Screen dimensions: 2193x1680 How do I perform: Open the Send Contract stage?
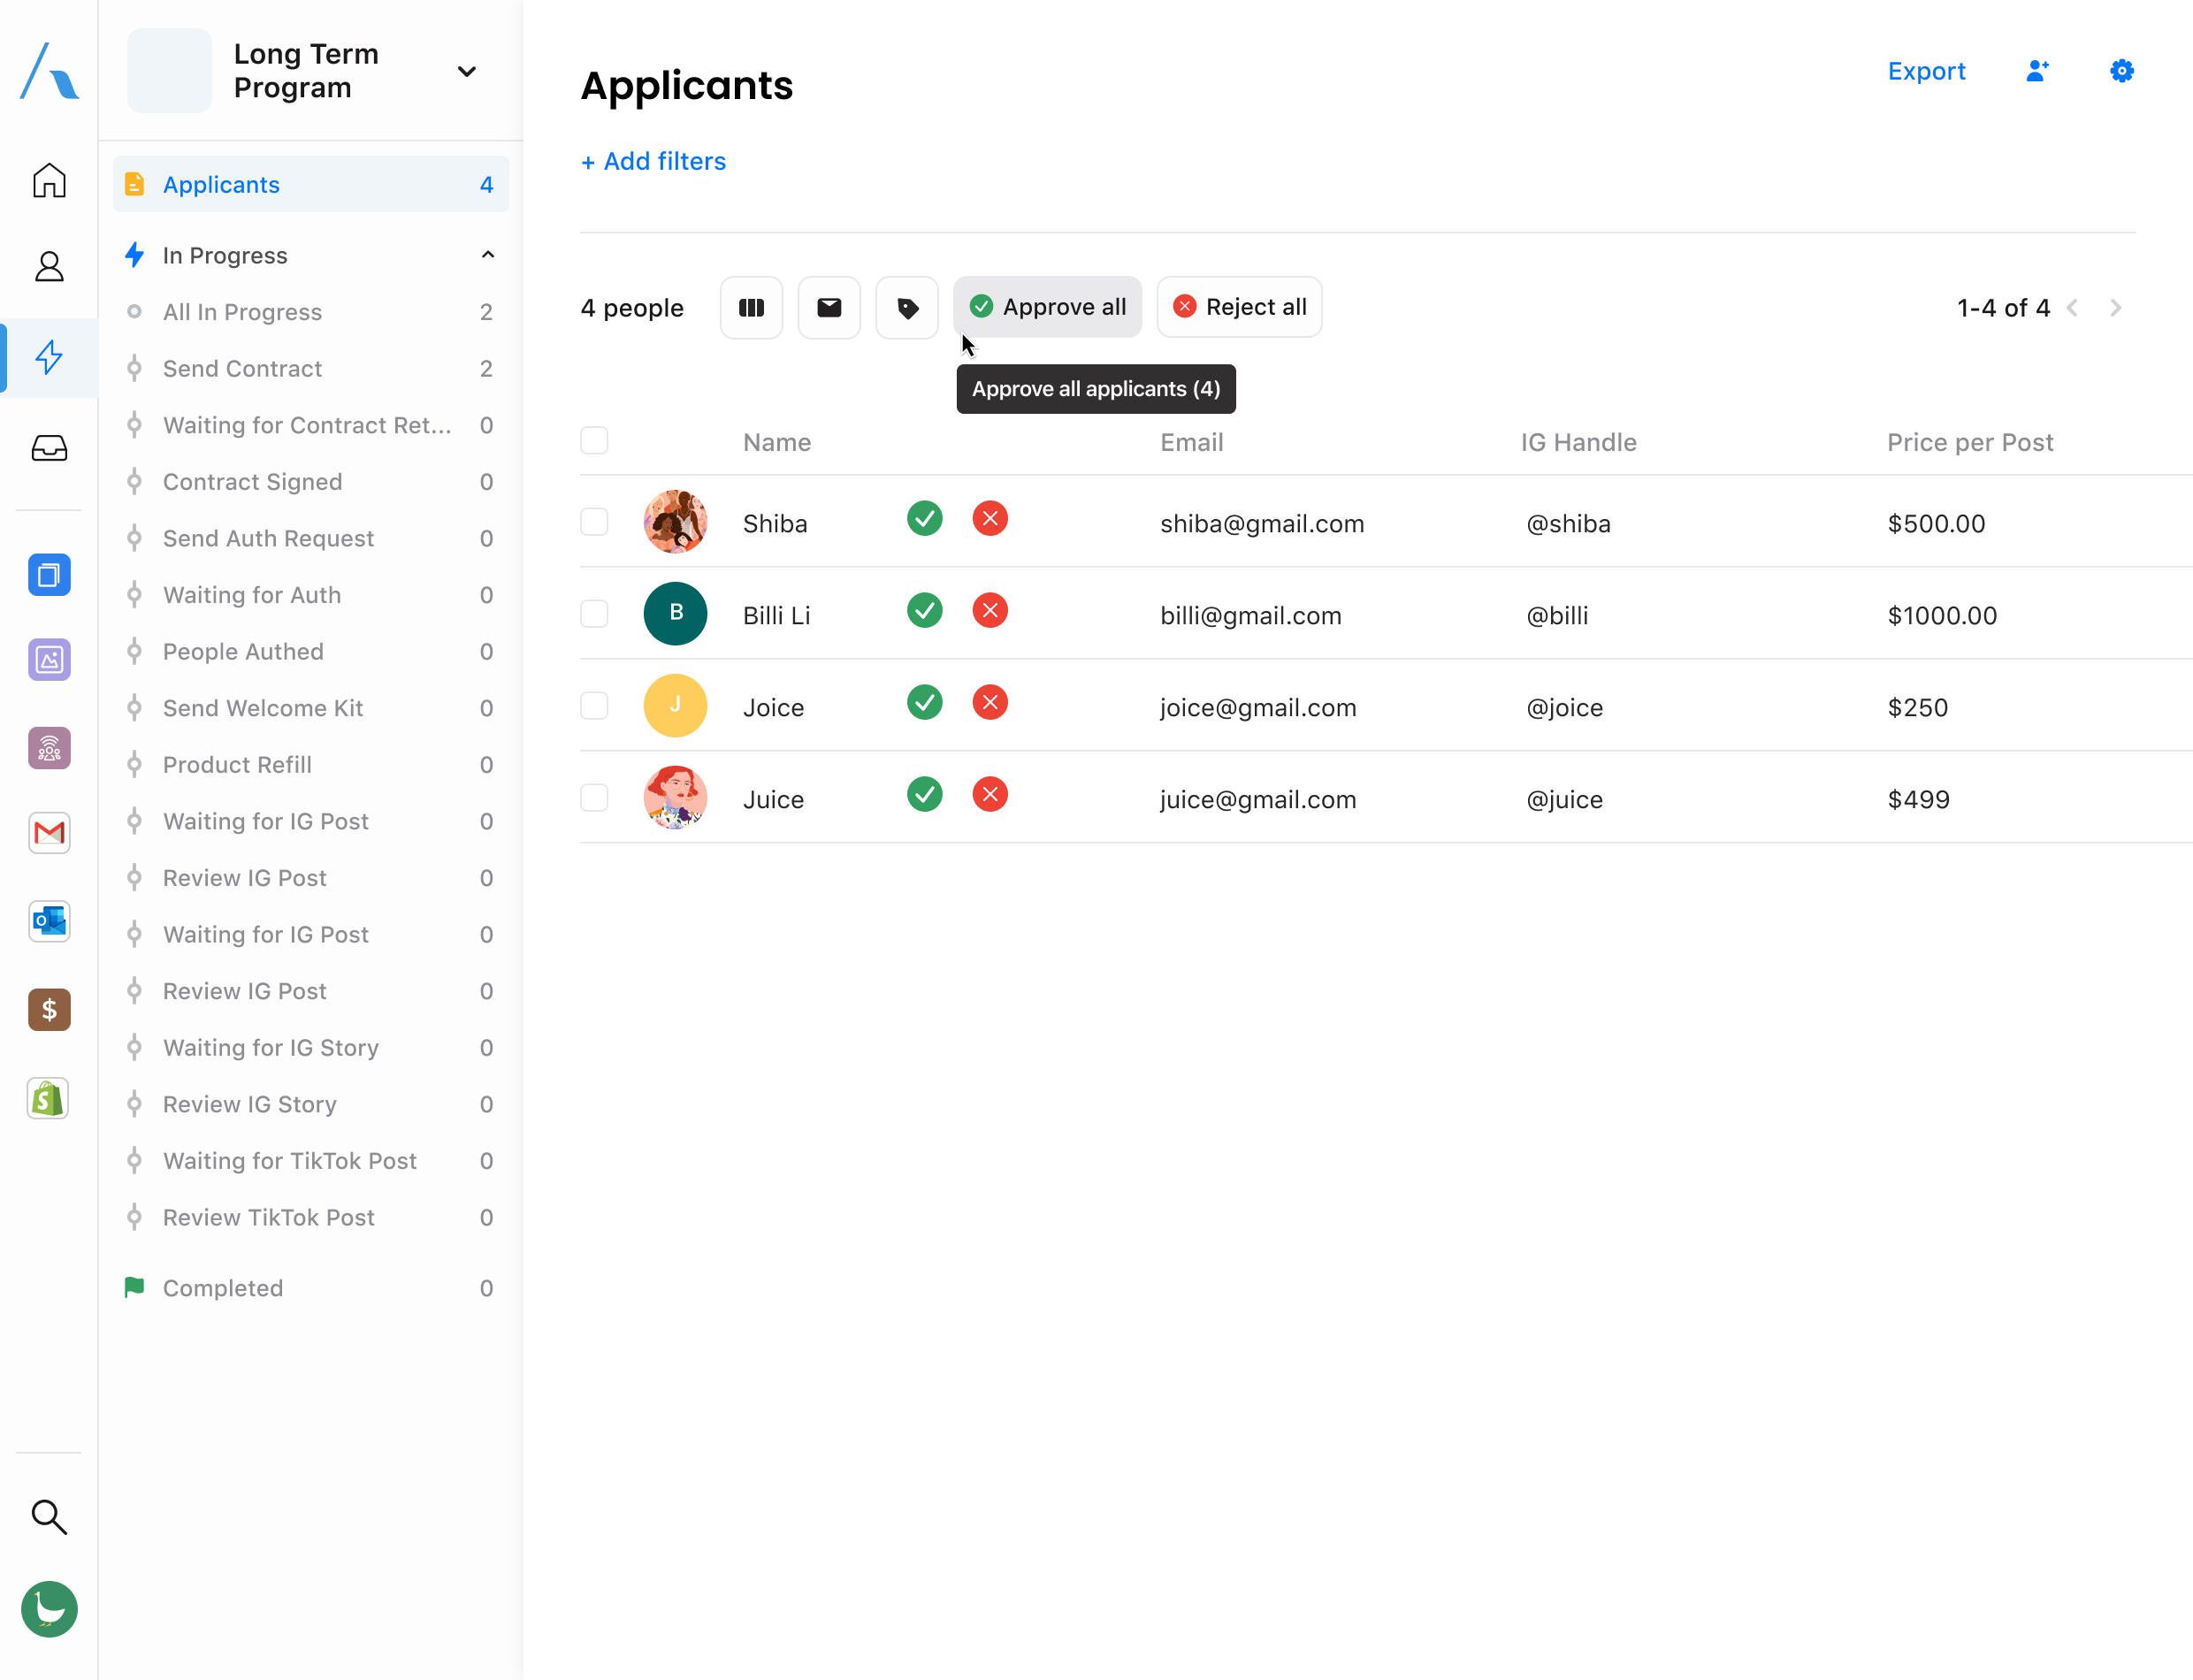(242, 369)
